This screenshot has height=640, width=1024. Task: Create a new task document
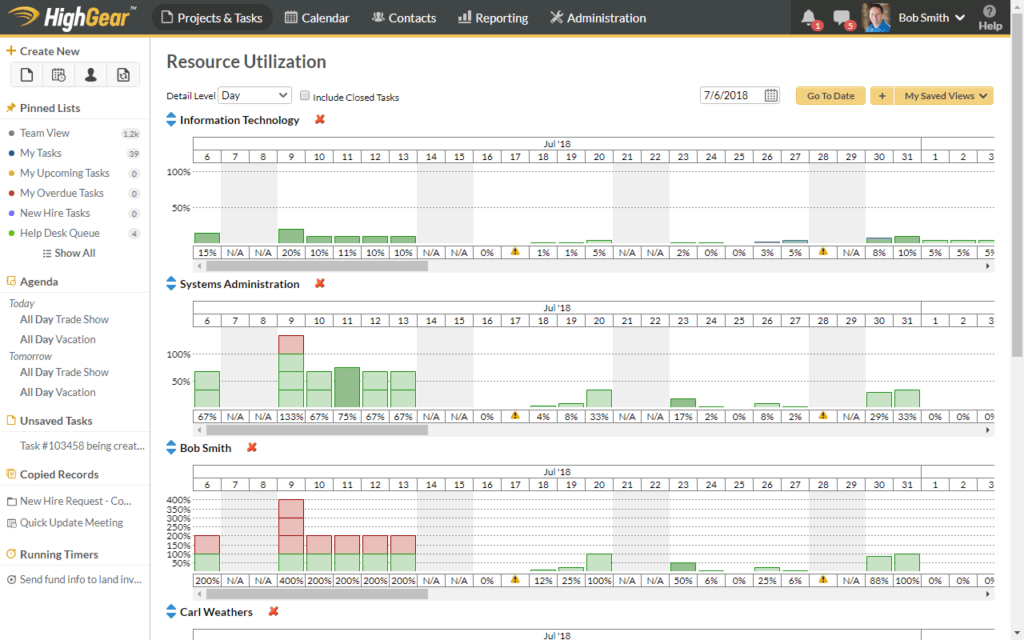click(26, 74)
